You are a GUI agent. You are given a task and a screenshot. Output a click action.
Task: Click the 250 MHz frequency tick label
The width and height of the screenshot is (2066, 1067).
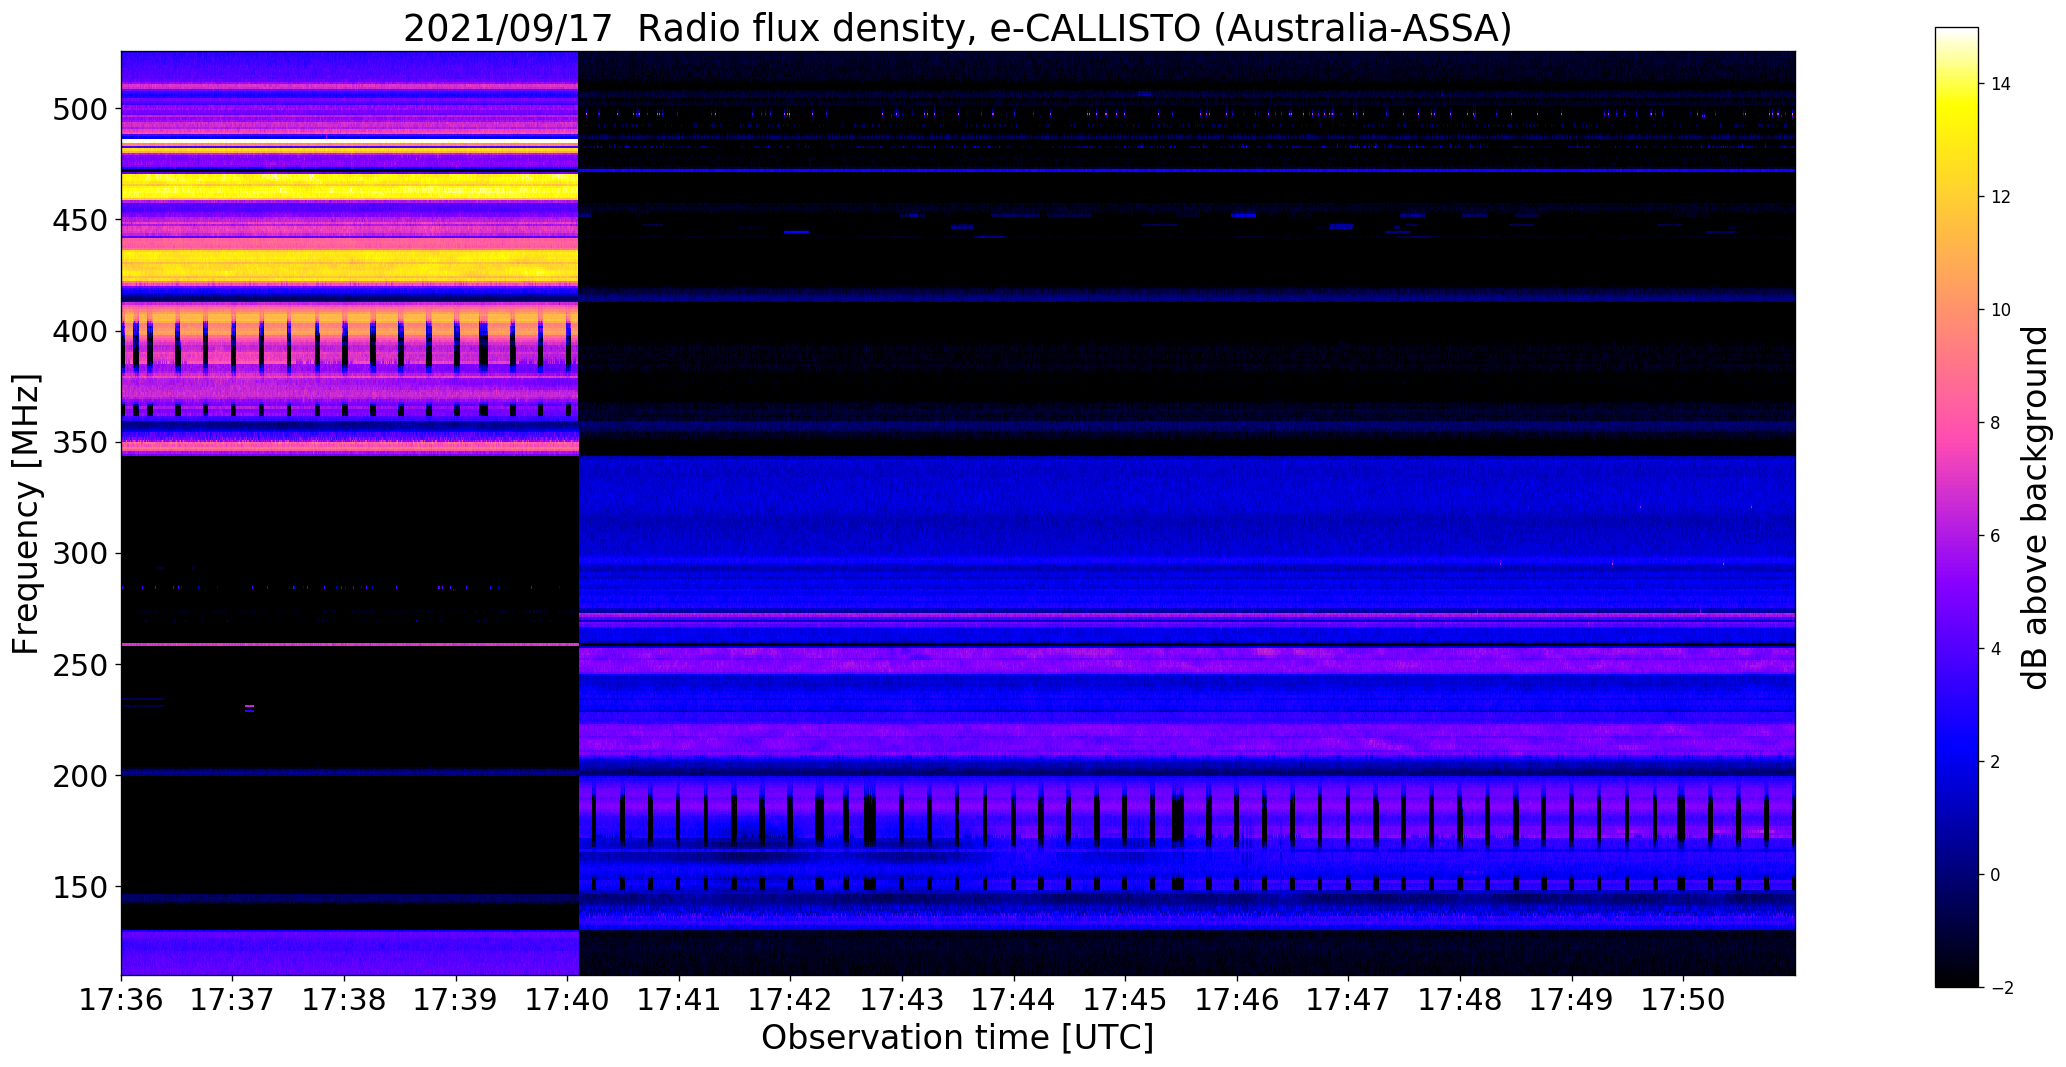coord(79,665)
